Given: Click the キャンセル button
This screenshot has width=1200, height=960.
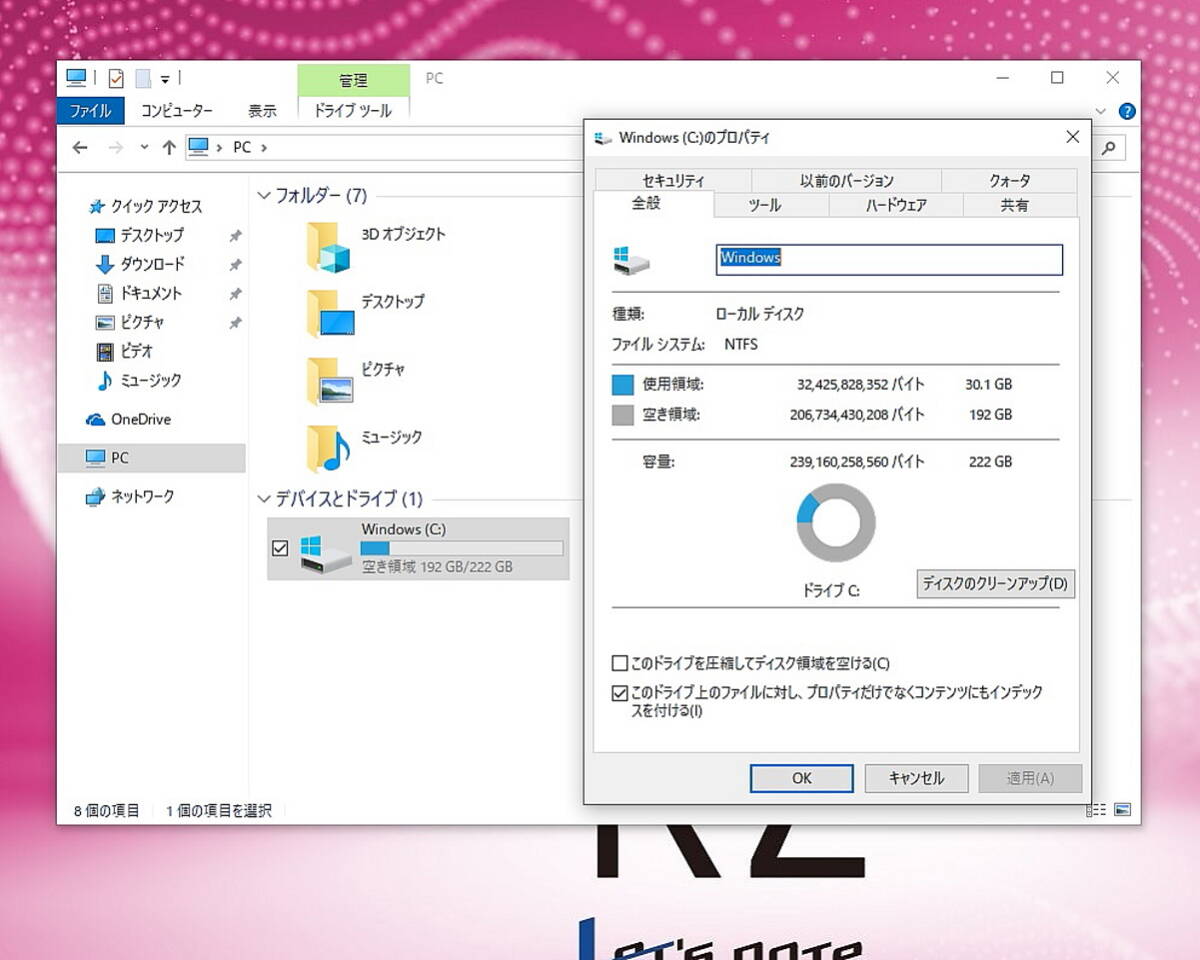Looking at the screenshot, I should (916, 778).
